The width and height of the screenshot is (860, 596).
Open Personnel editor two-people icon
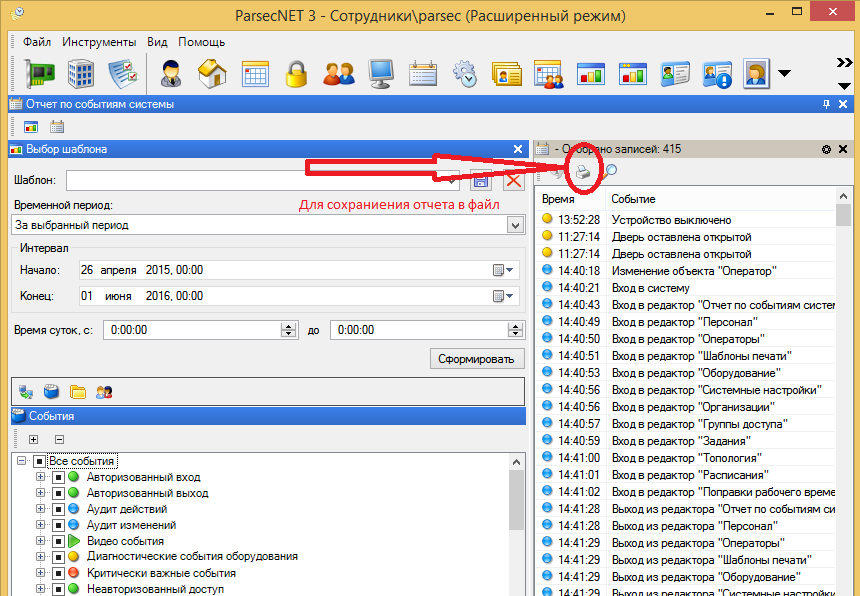(x=338, y=73)
